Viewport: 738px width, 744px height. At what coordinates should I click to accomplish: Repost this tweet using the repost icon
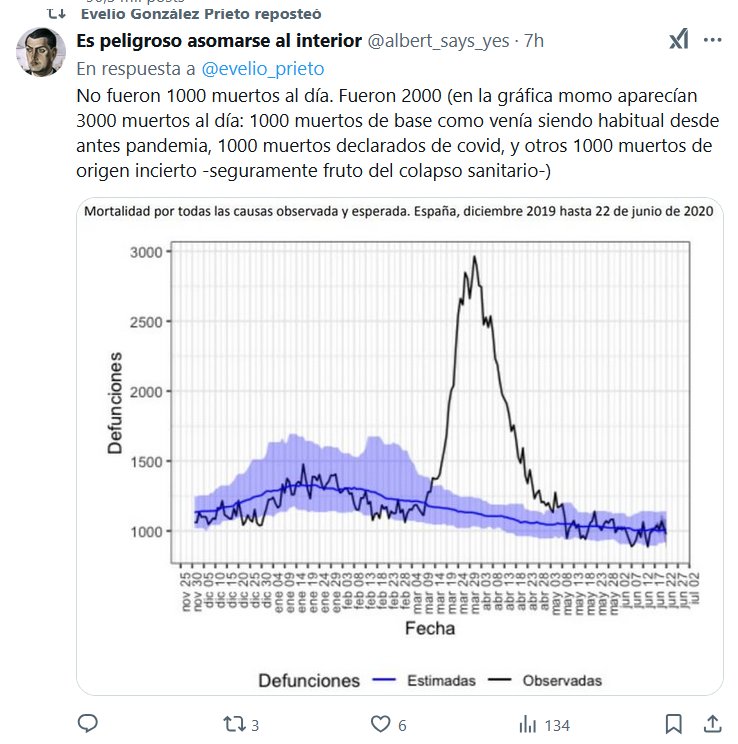click(x=231, y=723)
